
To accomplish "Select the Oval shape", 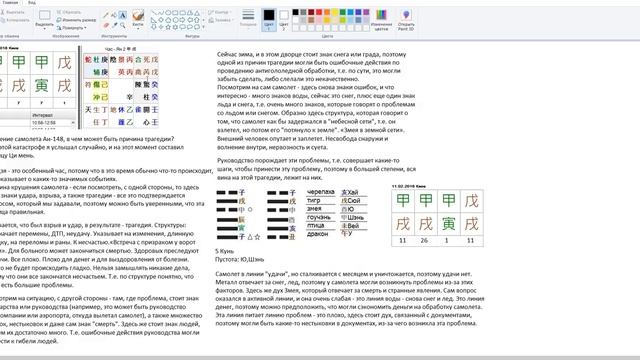I will click(168, 13).
